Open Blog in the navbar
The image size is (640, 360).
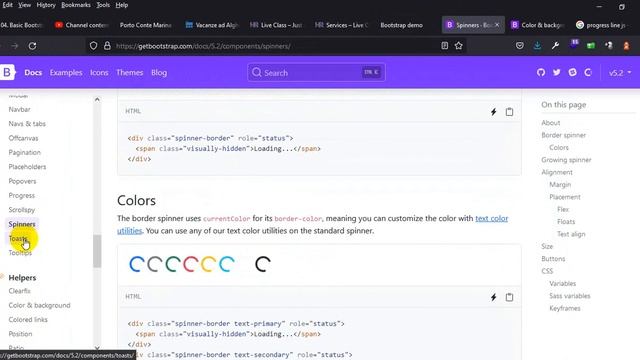tap(159, 73)
